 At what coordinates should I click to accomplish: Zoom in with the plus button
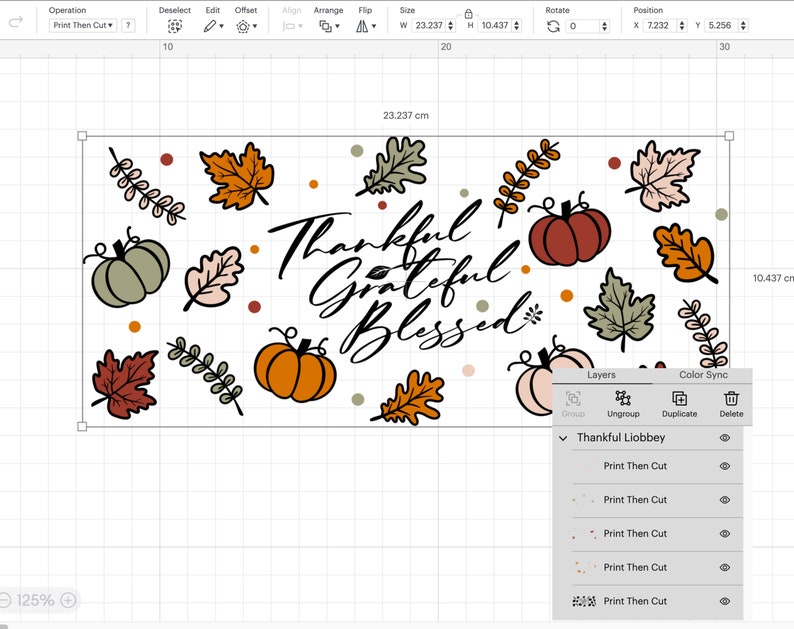tap(68, 600)
